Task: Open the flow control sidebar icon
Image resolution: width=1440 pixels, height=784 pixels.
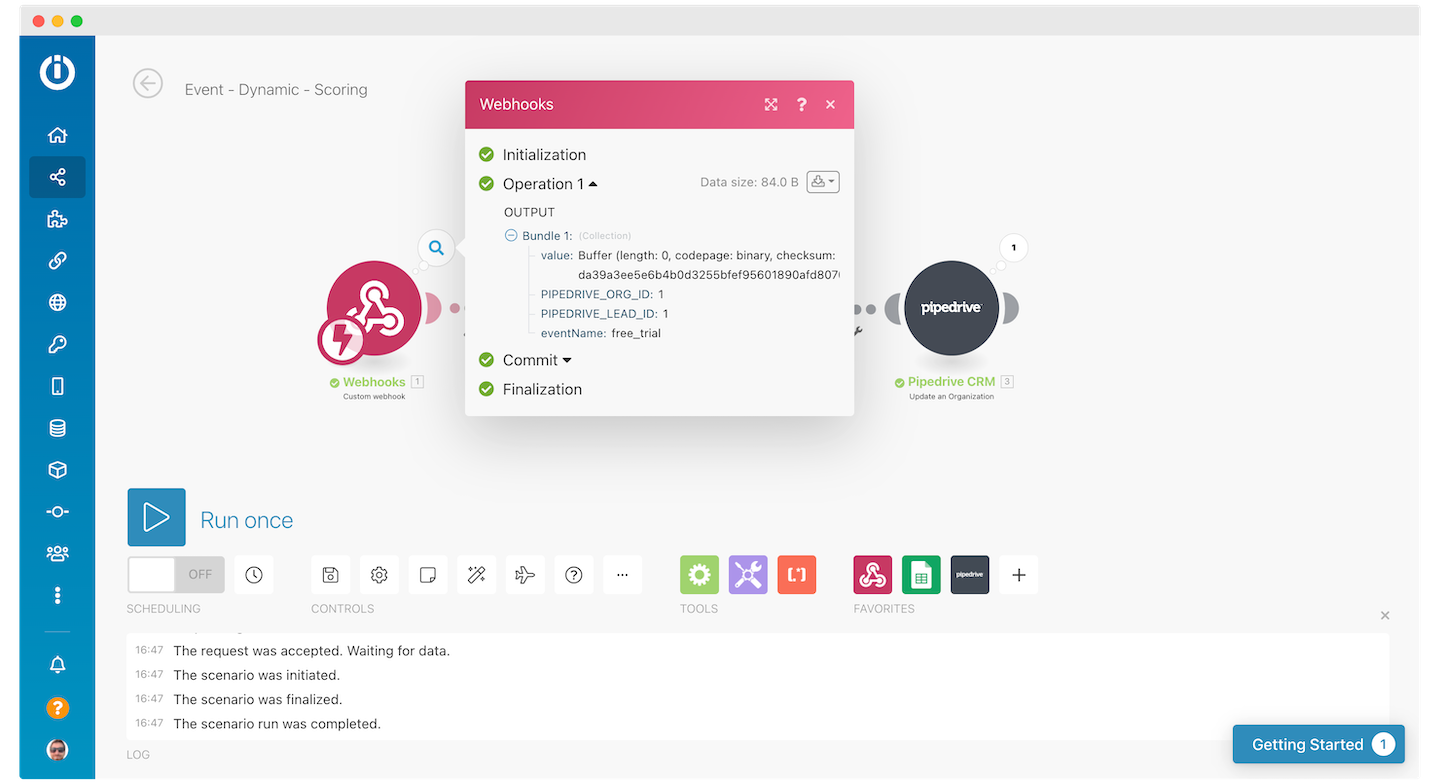Action: pyautogui.click(x=57, y=511)
